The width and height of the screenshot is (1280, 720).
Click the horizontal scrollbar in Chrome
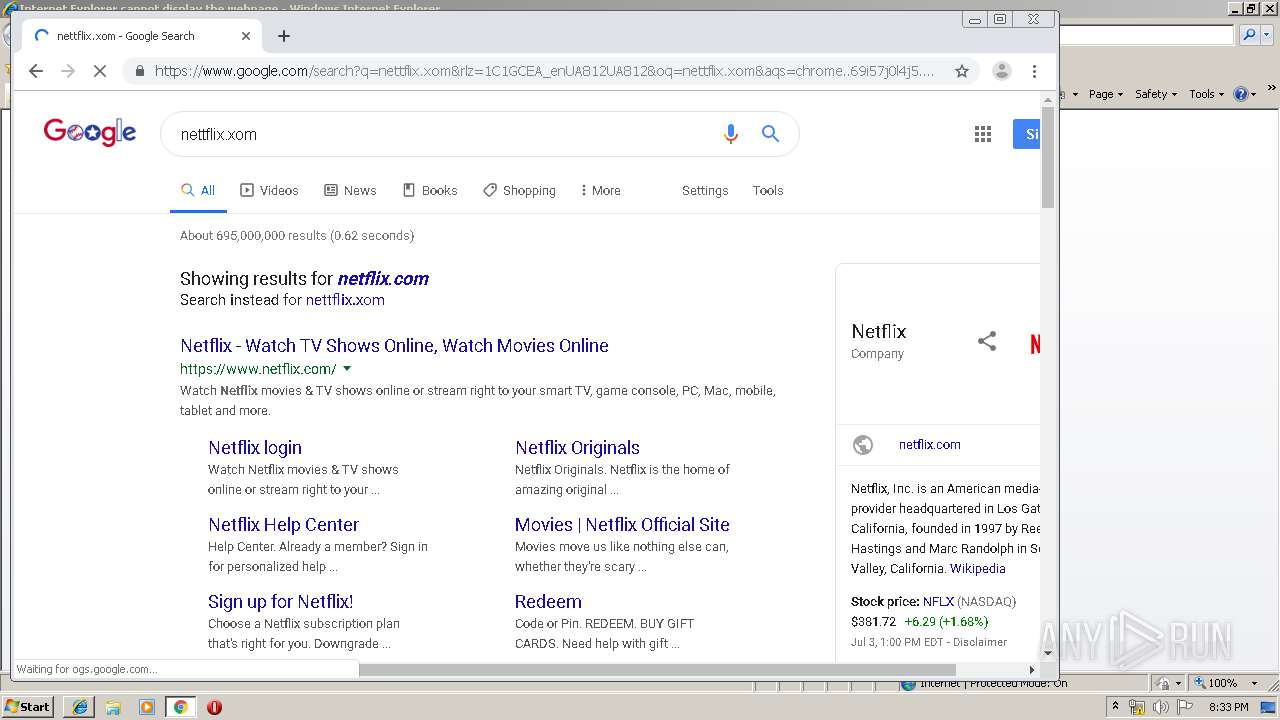point(657,670)
